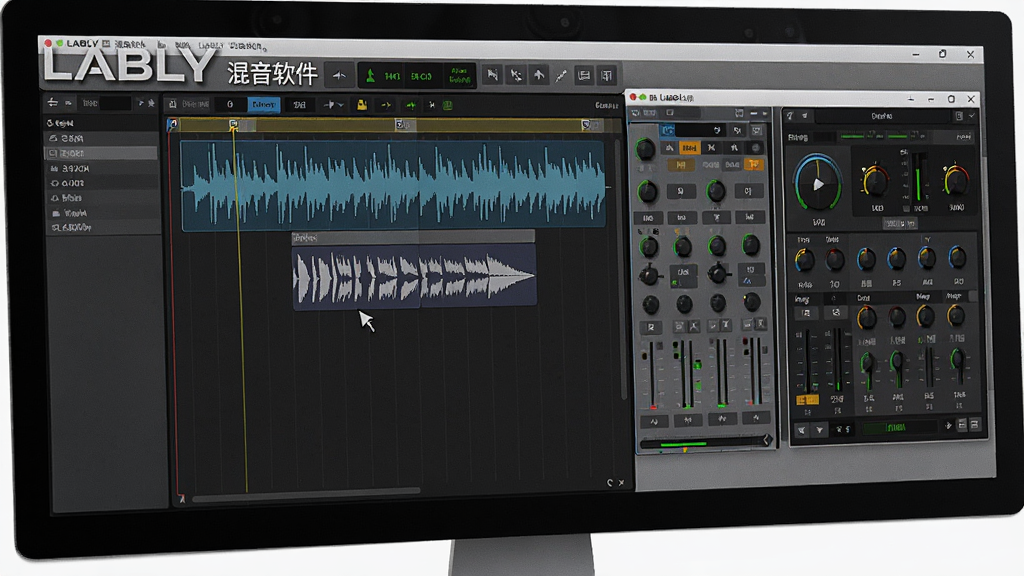Image resolution: width=1024 pixels, height=576 pixels.
Task: Select the large blue waveform clip
Action: pos(393,185)
